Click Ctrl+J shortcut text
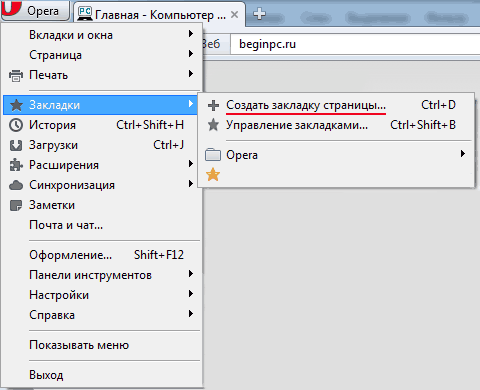The image size is (480, 390). coord(168,145)
